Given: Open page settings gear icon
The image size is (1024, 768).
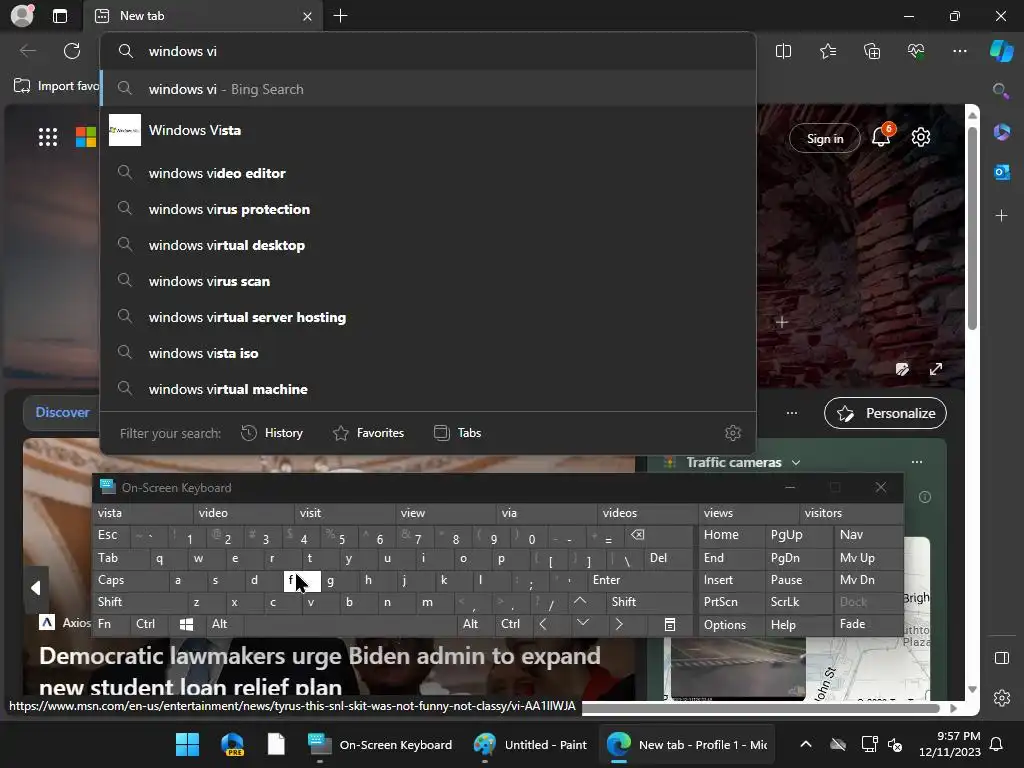Looking at the screenshot, I should [921, 137].
